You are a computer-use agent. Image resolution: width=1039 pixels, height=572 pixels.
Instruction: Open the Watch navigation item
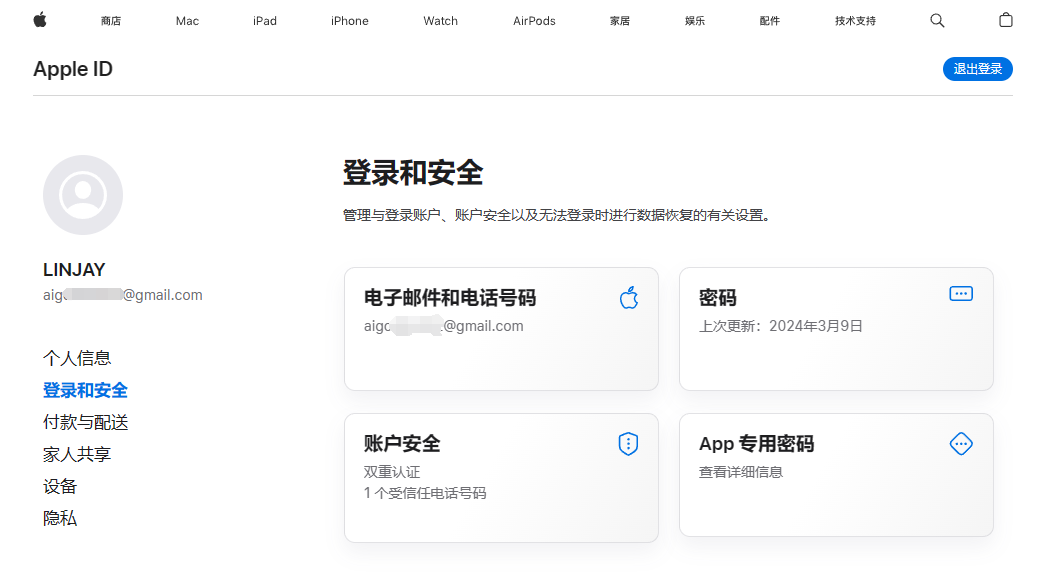point(440,21)
